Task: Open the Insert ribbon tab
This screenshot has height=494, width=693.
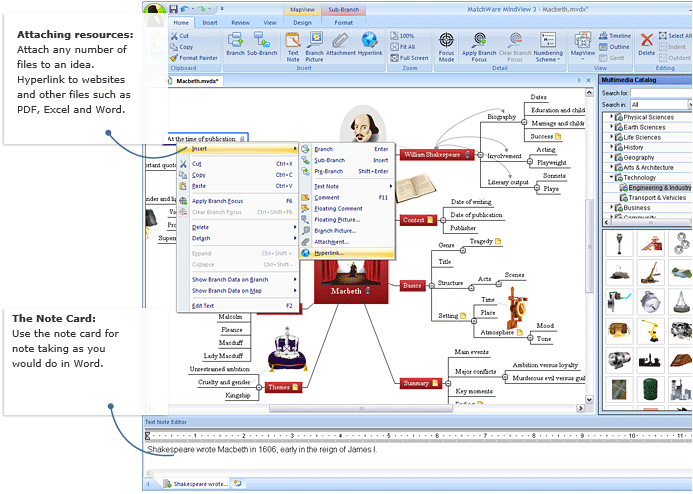Action: pos(209,23)
